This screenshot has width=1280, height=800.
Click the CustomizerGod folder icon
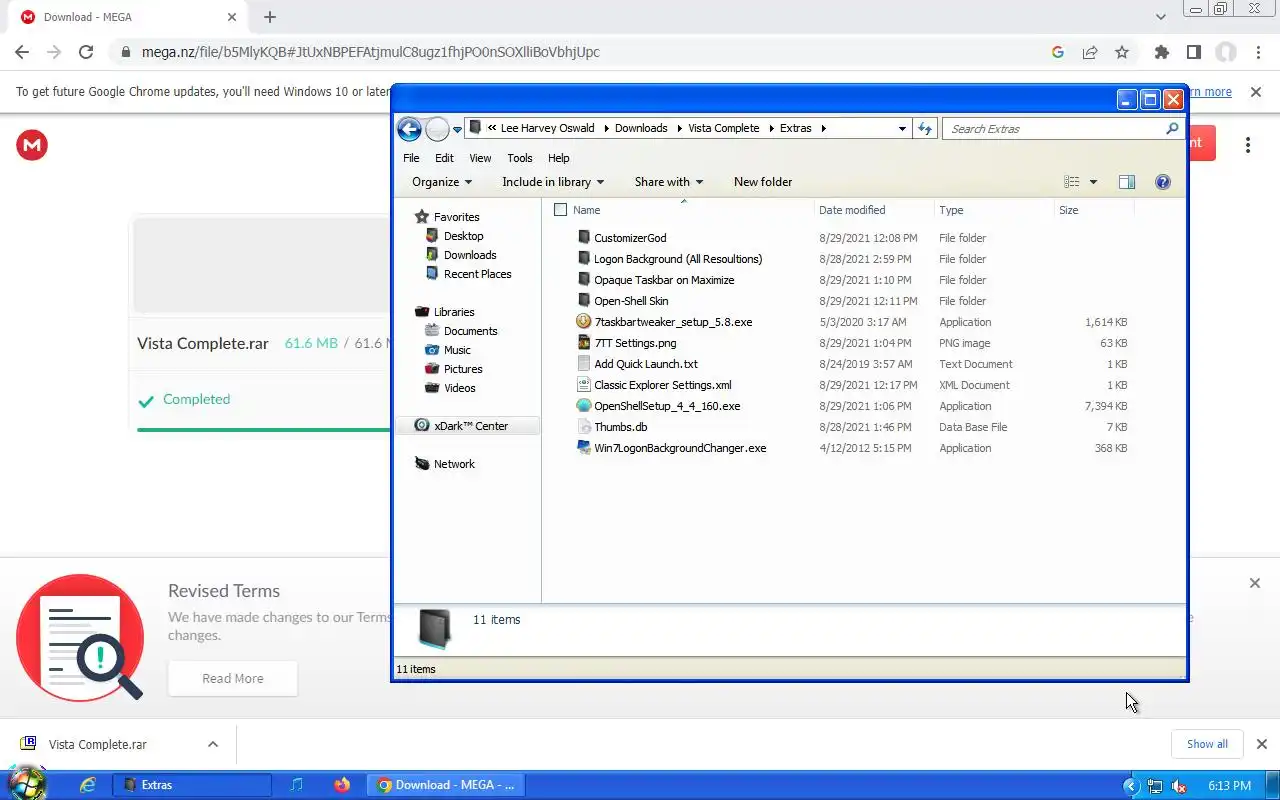click(x=584, y=238)
